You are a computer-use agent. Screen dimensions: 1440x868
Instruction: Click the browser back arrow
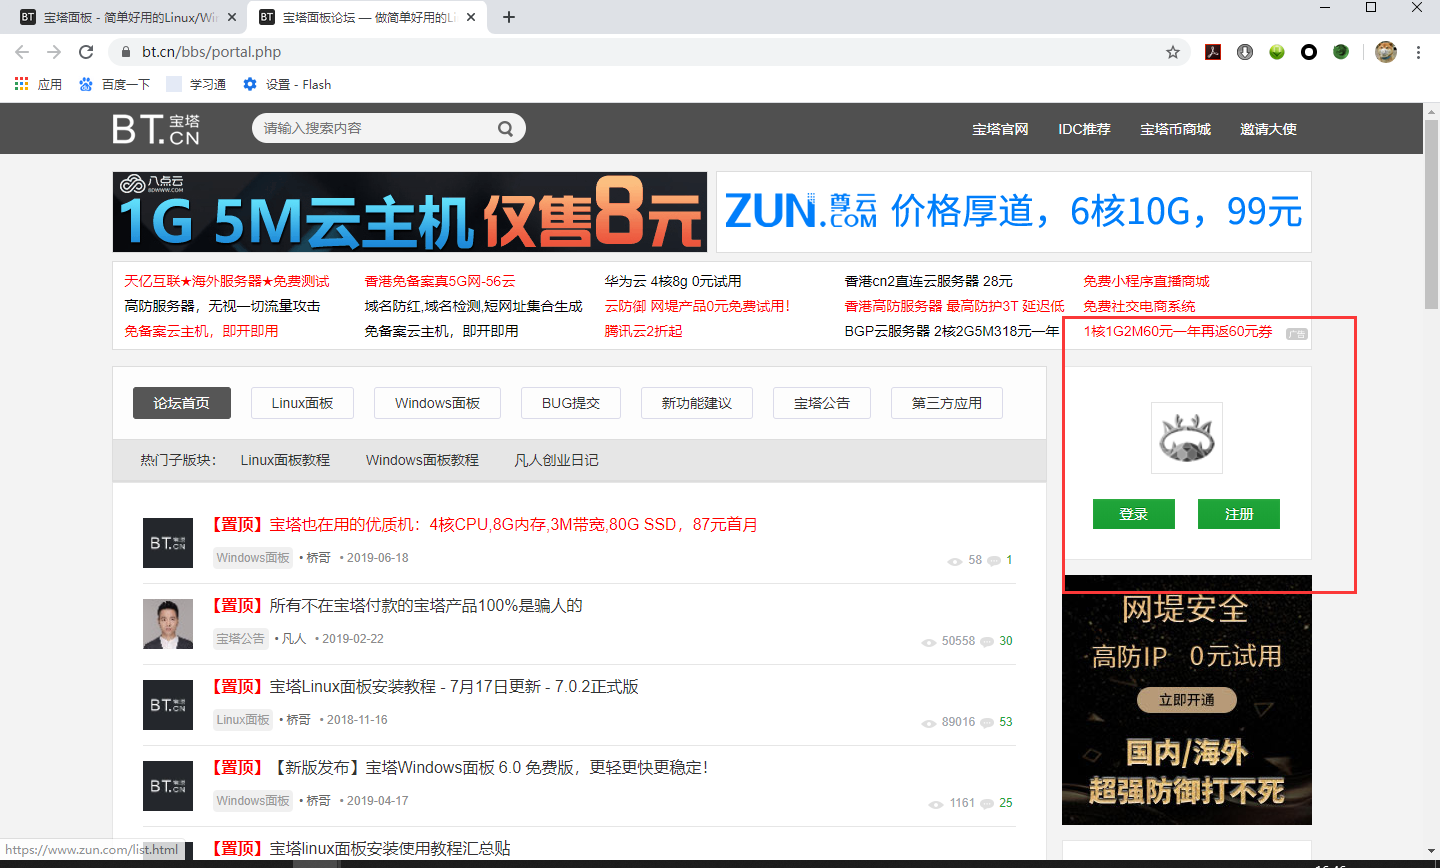pyautogui.click(x=22, y=52)
